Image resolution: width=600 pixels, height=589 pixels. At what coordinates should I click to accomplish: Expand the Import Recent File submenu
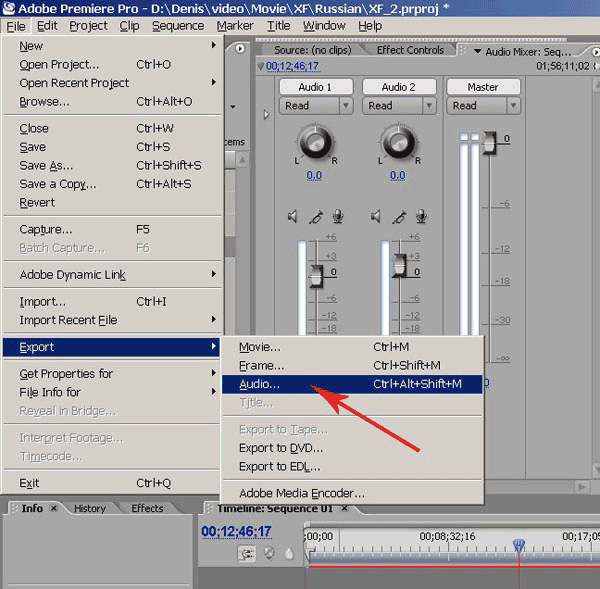click(113, 320)
